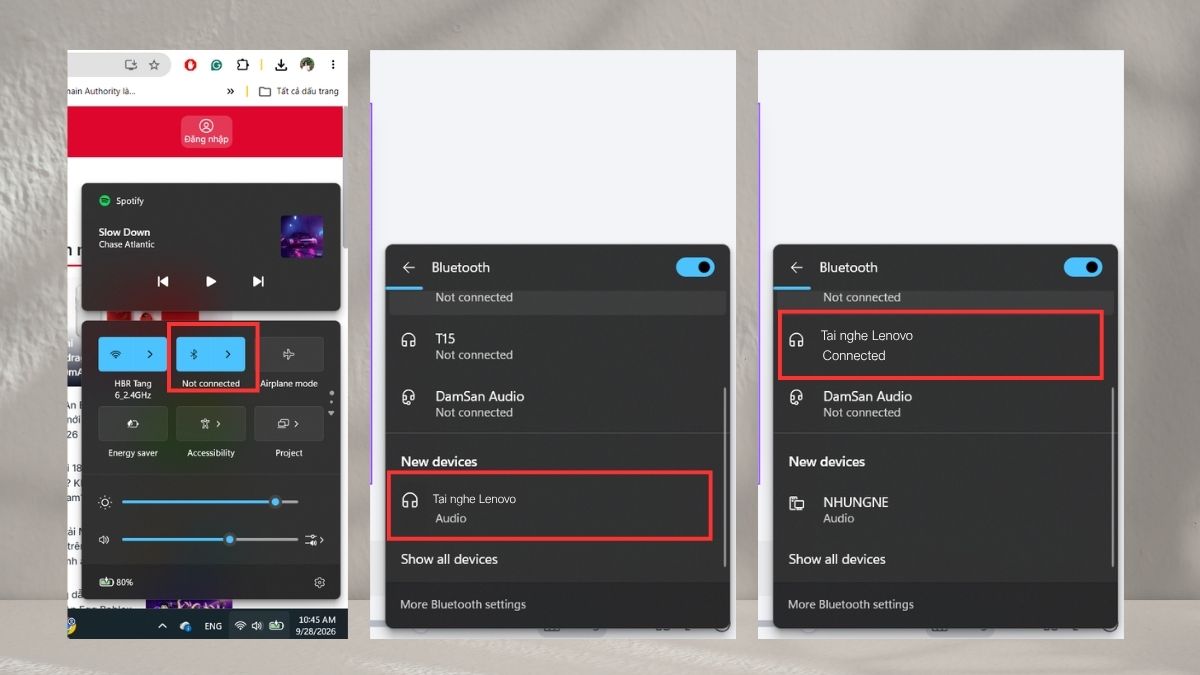Select connected Tai nghe Lenovo device
This screenshot has height=675, width=1200.
[941, 345]
